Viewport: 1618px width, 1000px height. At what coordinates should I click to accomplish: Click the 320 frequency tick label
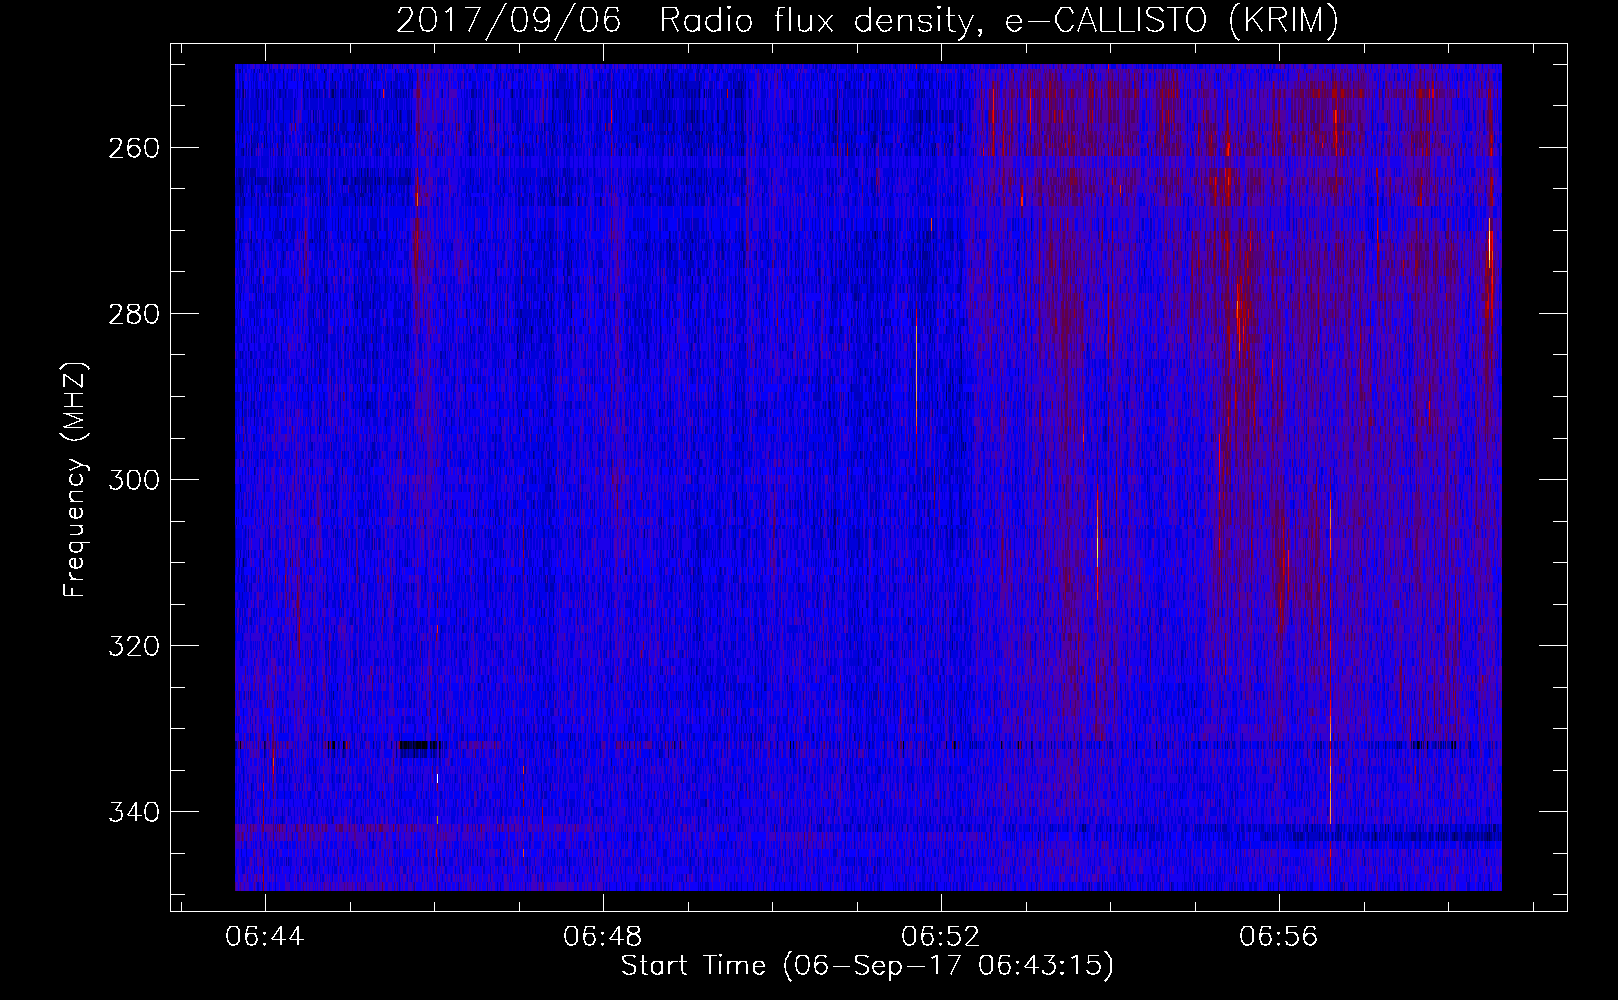pos(134,646)
